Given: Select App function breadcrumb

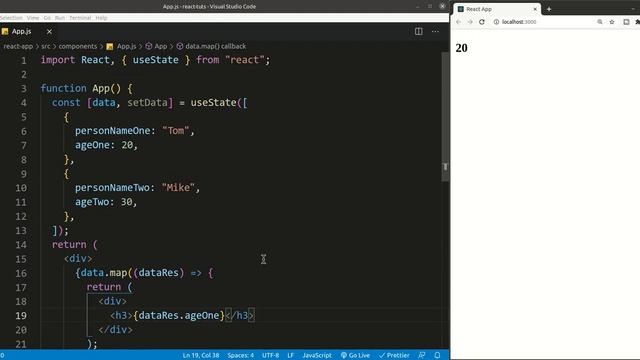Looking at the screenshot, I should click(x=160, y=47).
